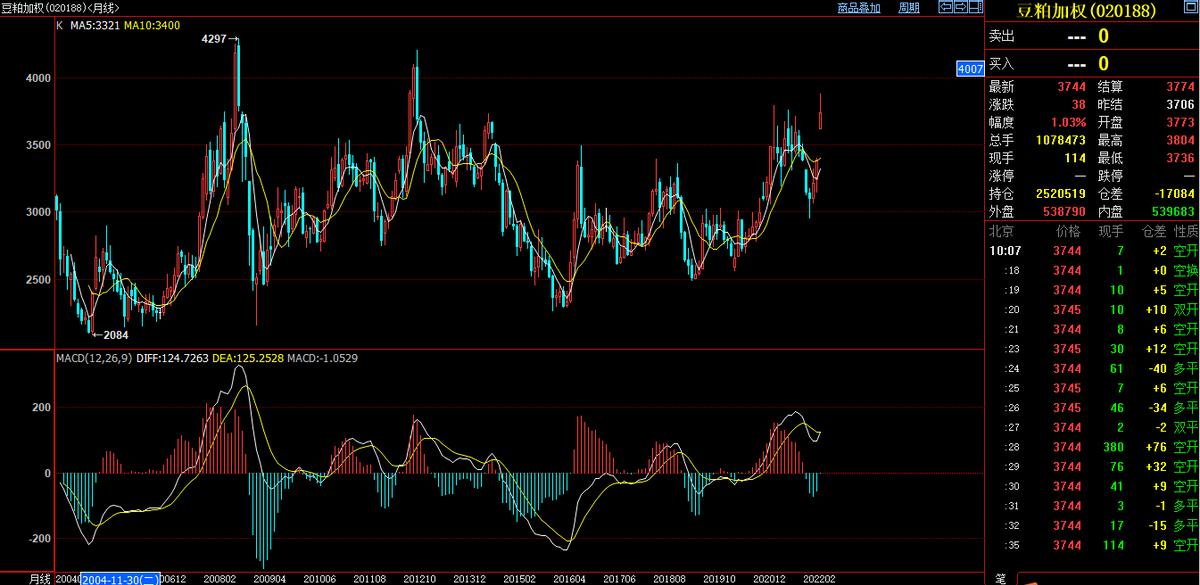Viewport: 1200px width, 585px height.
Task: Click the left arrow navigation icon
Action: pyautogui.click(x=945, y=8)
